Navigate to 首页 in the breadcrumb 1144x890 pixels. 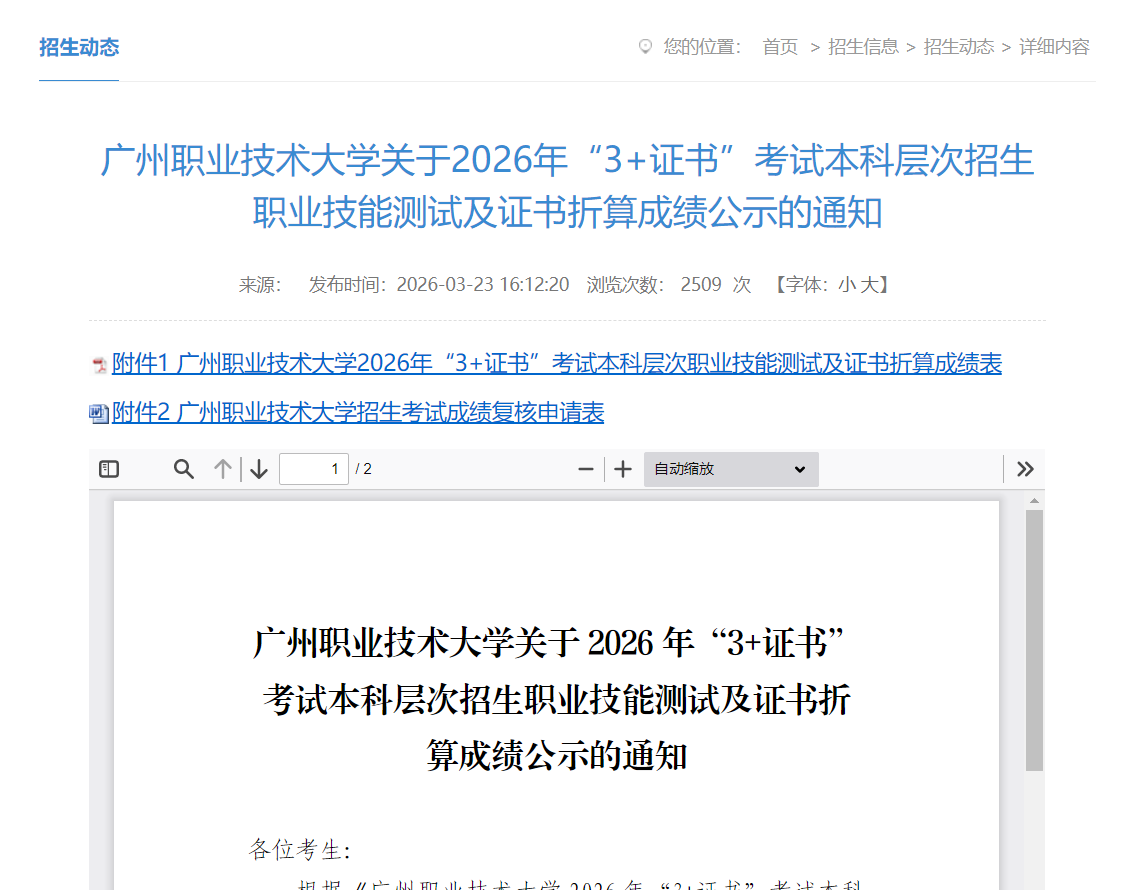pos(779,47)
